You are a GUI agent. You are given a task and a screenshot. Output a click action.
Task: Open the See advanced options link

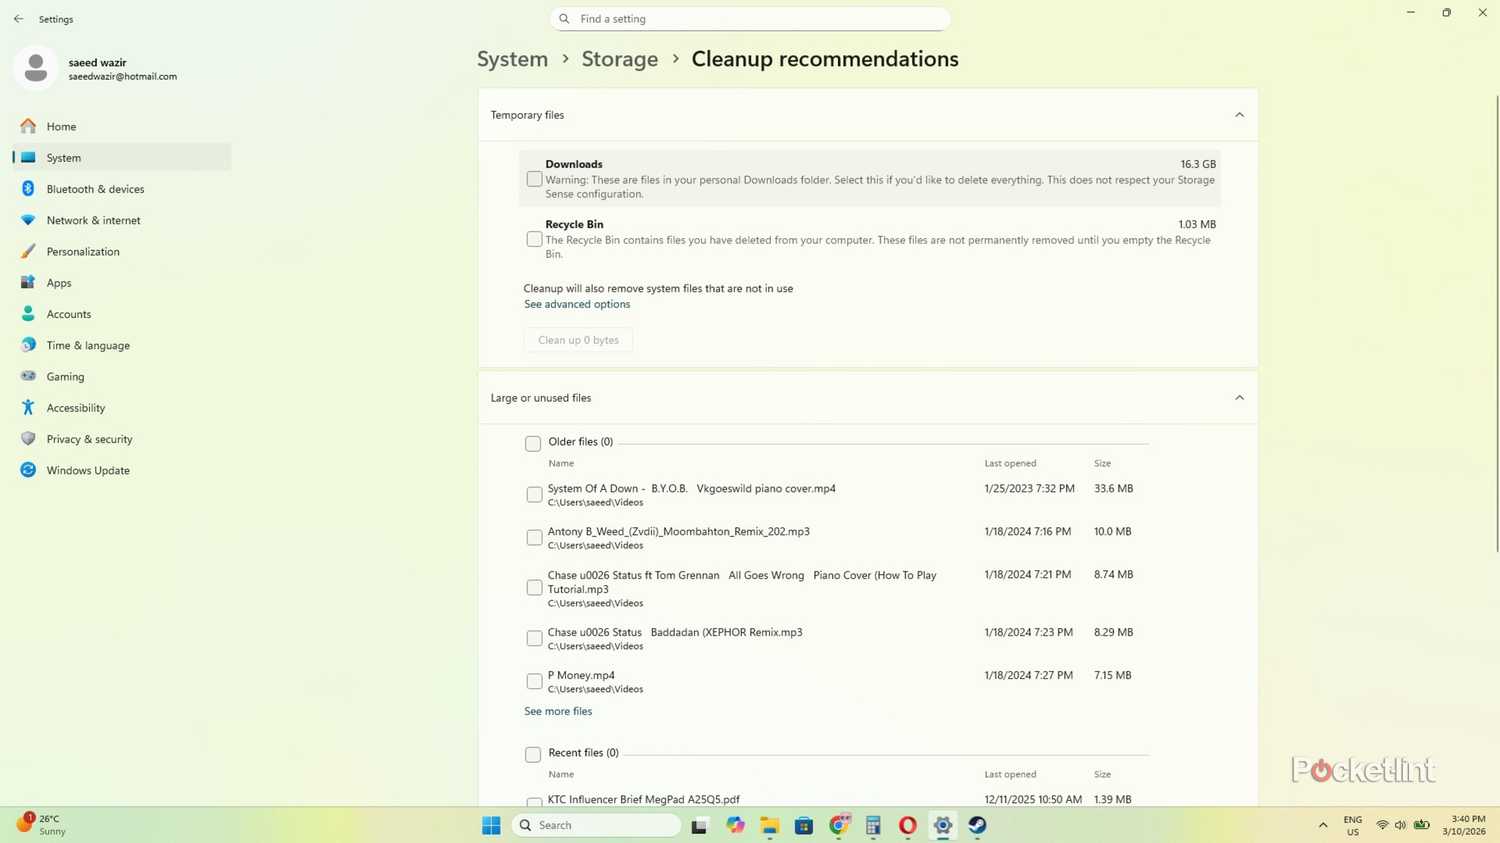(x=577, y=304)
